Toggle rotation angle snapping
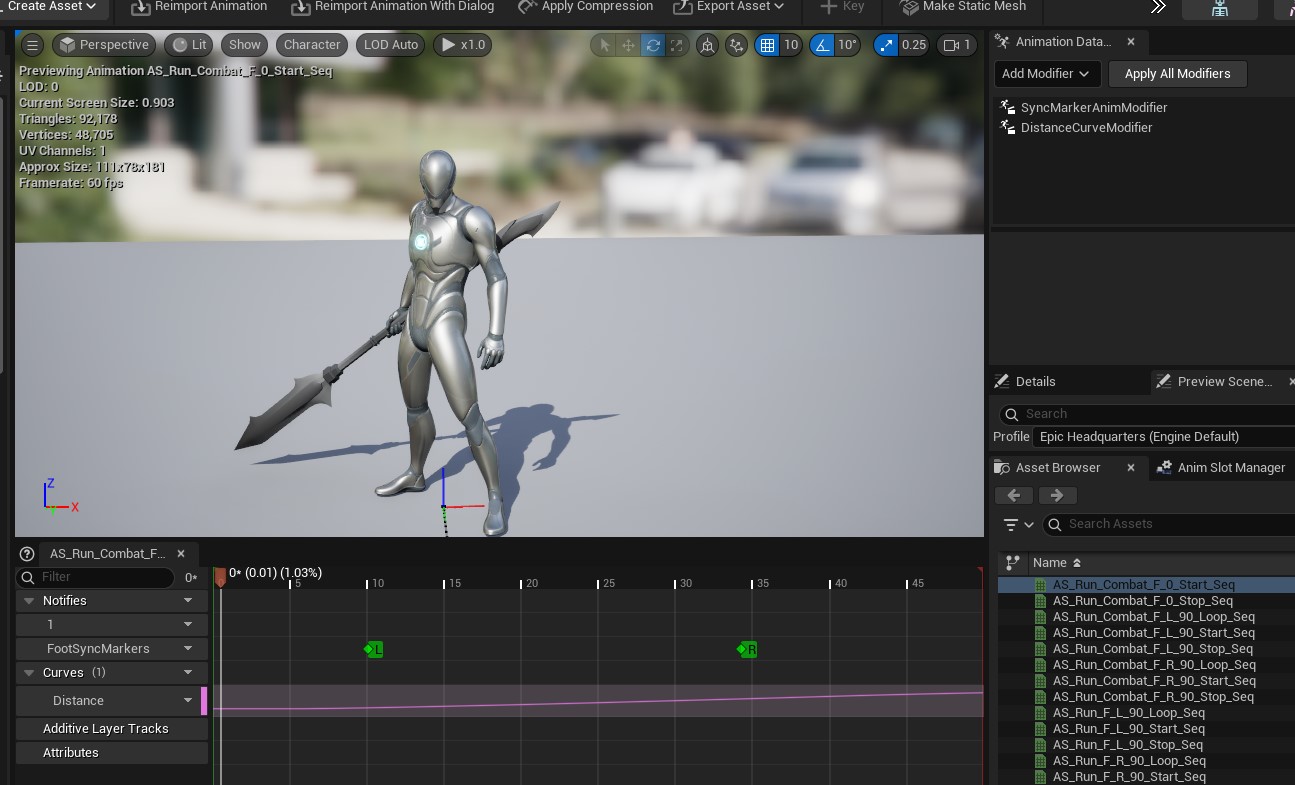 (822, 45)
